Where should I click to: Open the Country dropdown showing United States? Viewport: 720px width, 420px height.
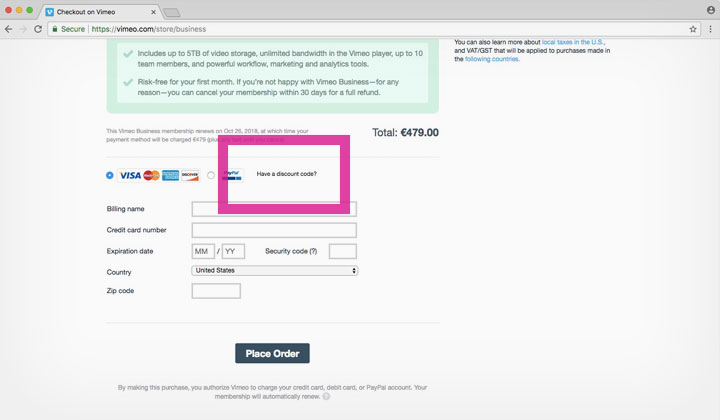[275, 270]
